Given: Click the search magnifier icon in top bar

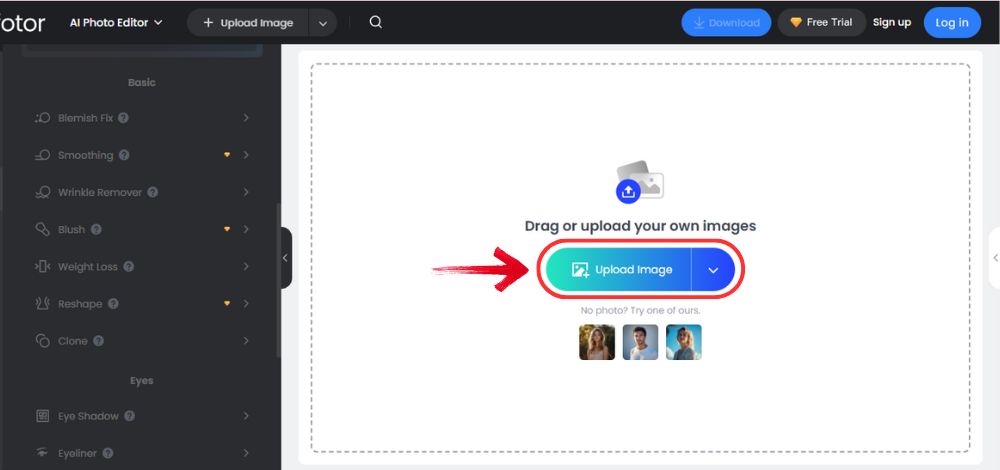Looking at the screenshot, I should click(375, 22).
